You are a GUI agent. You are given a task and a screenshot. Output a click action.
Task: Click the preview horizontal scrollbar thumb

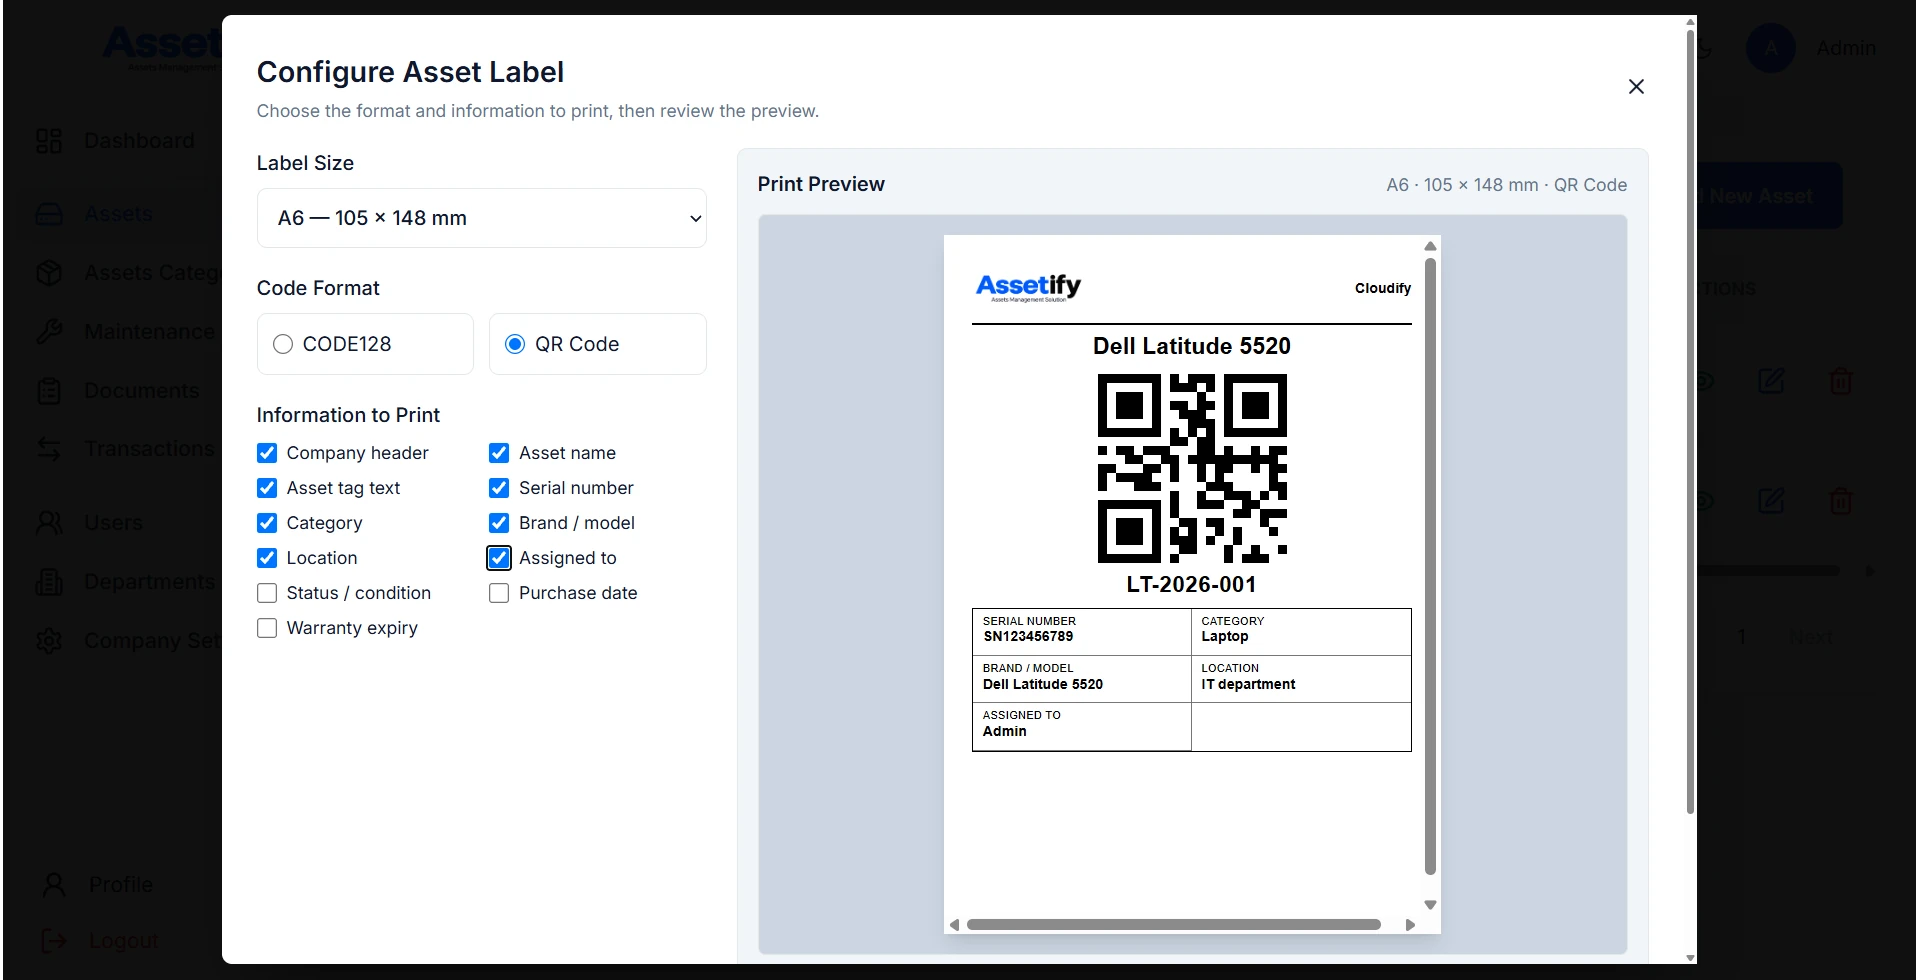pyautogui.click(x=1174, y=925)
